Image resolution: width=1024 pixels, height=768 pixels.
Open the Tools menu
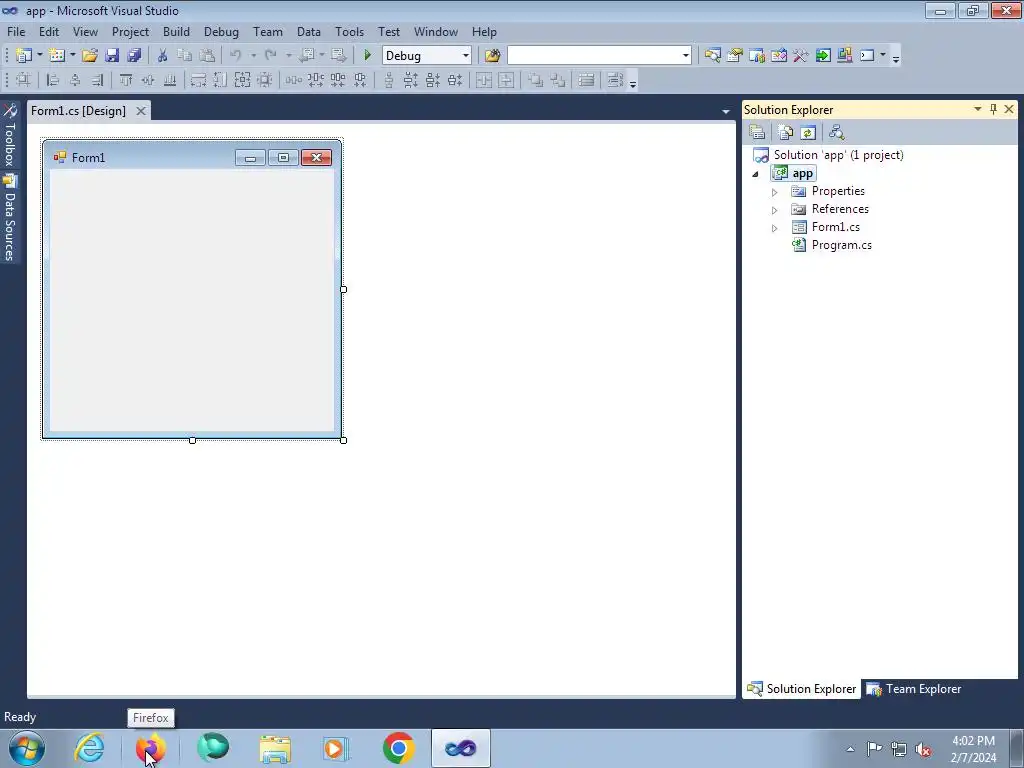click(x=349, y=31)
